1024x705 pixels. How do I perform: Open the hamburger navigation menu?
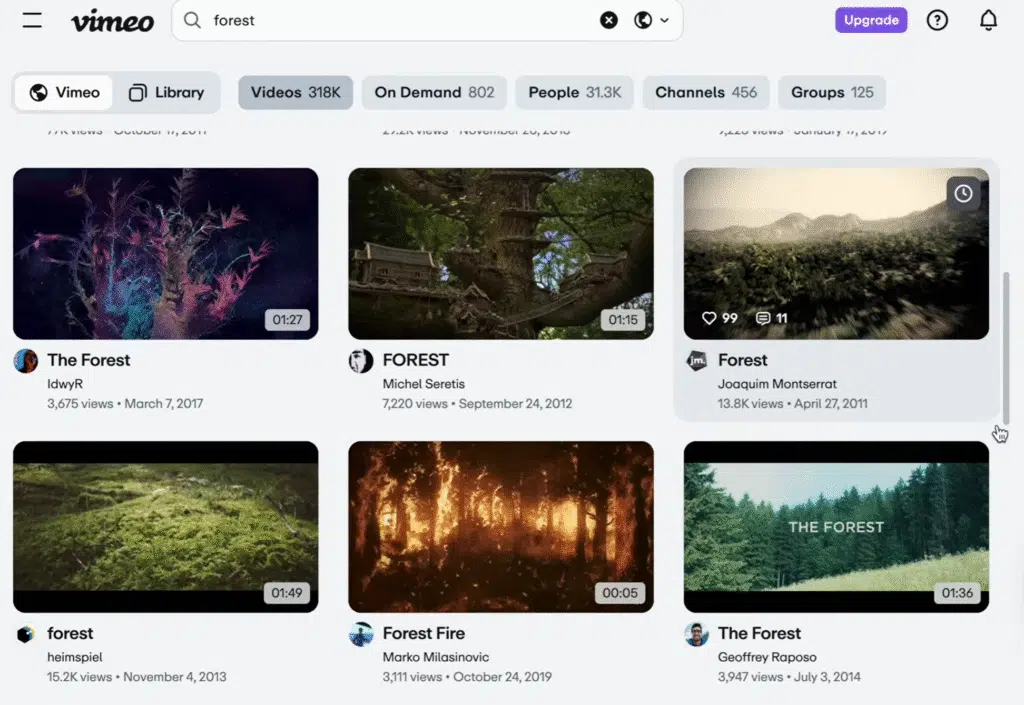(31, 19)
